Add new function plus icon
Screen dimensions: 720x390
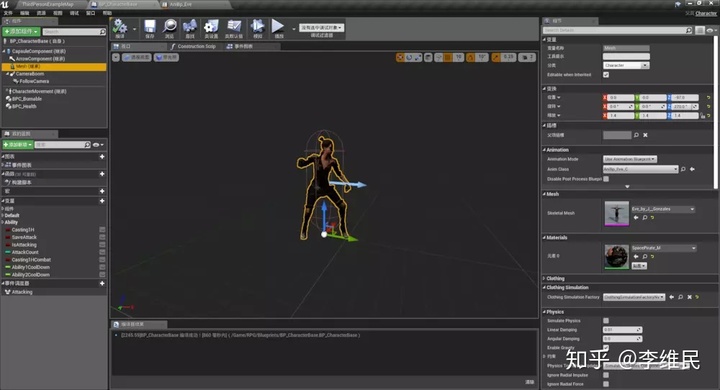coord(102,174)
